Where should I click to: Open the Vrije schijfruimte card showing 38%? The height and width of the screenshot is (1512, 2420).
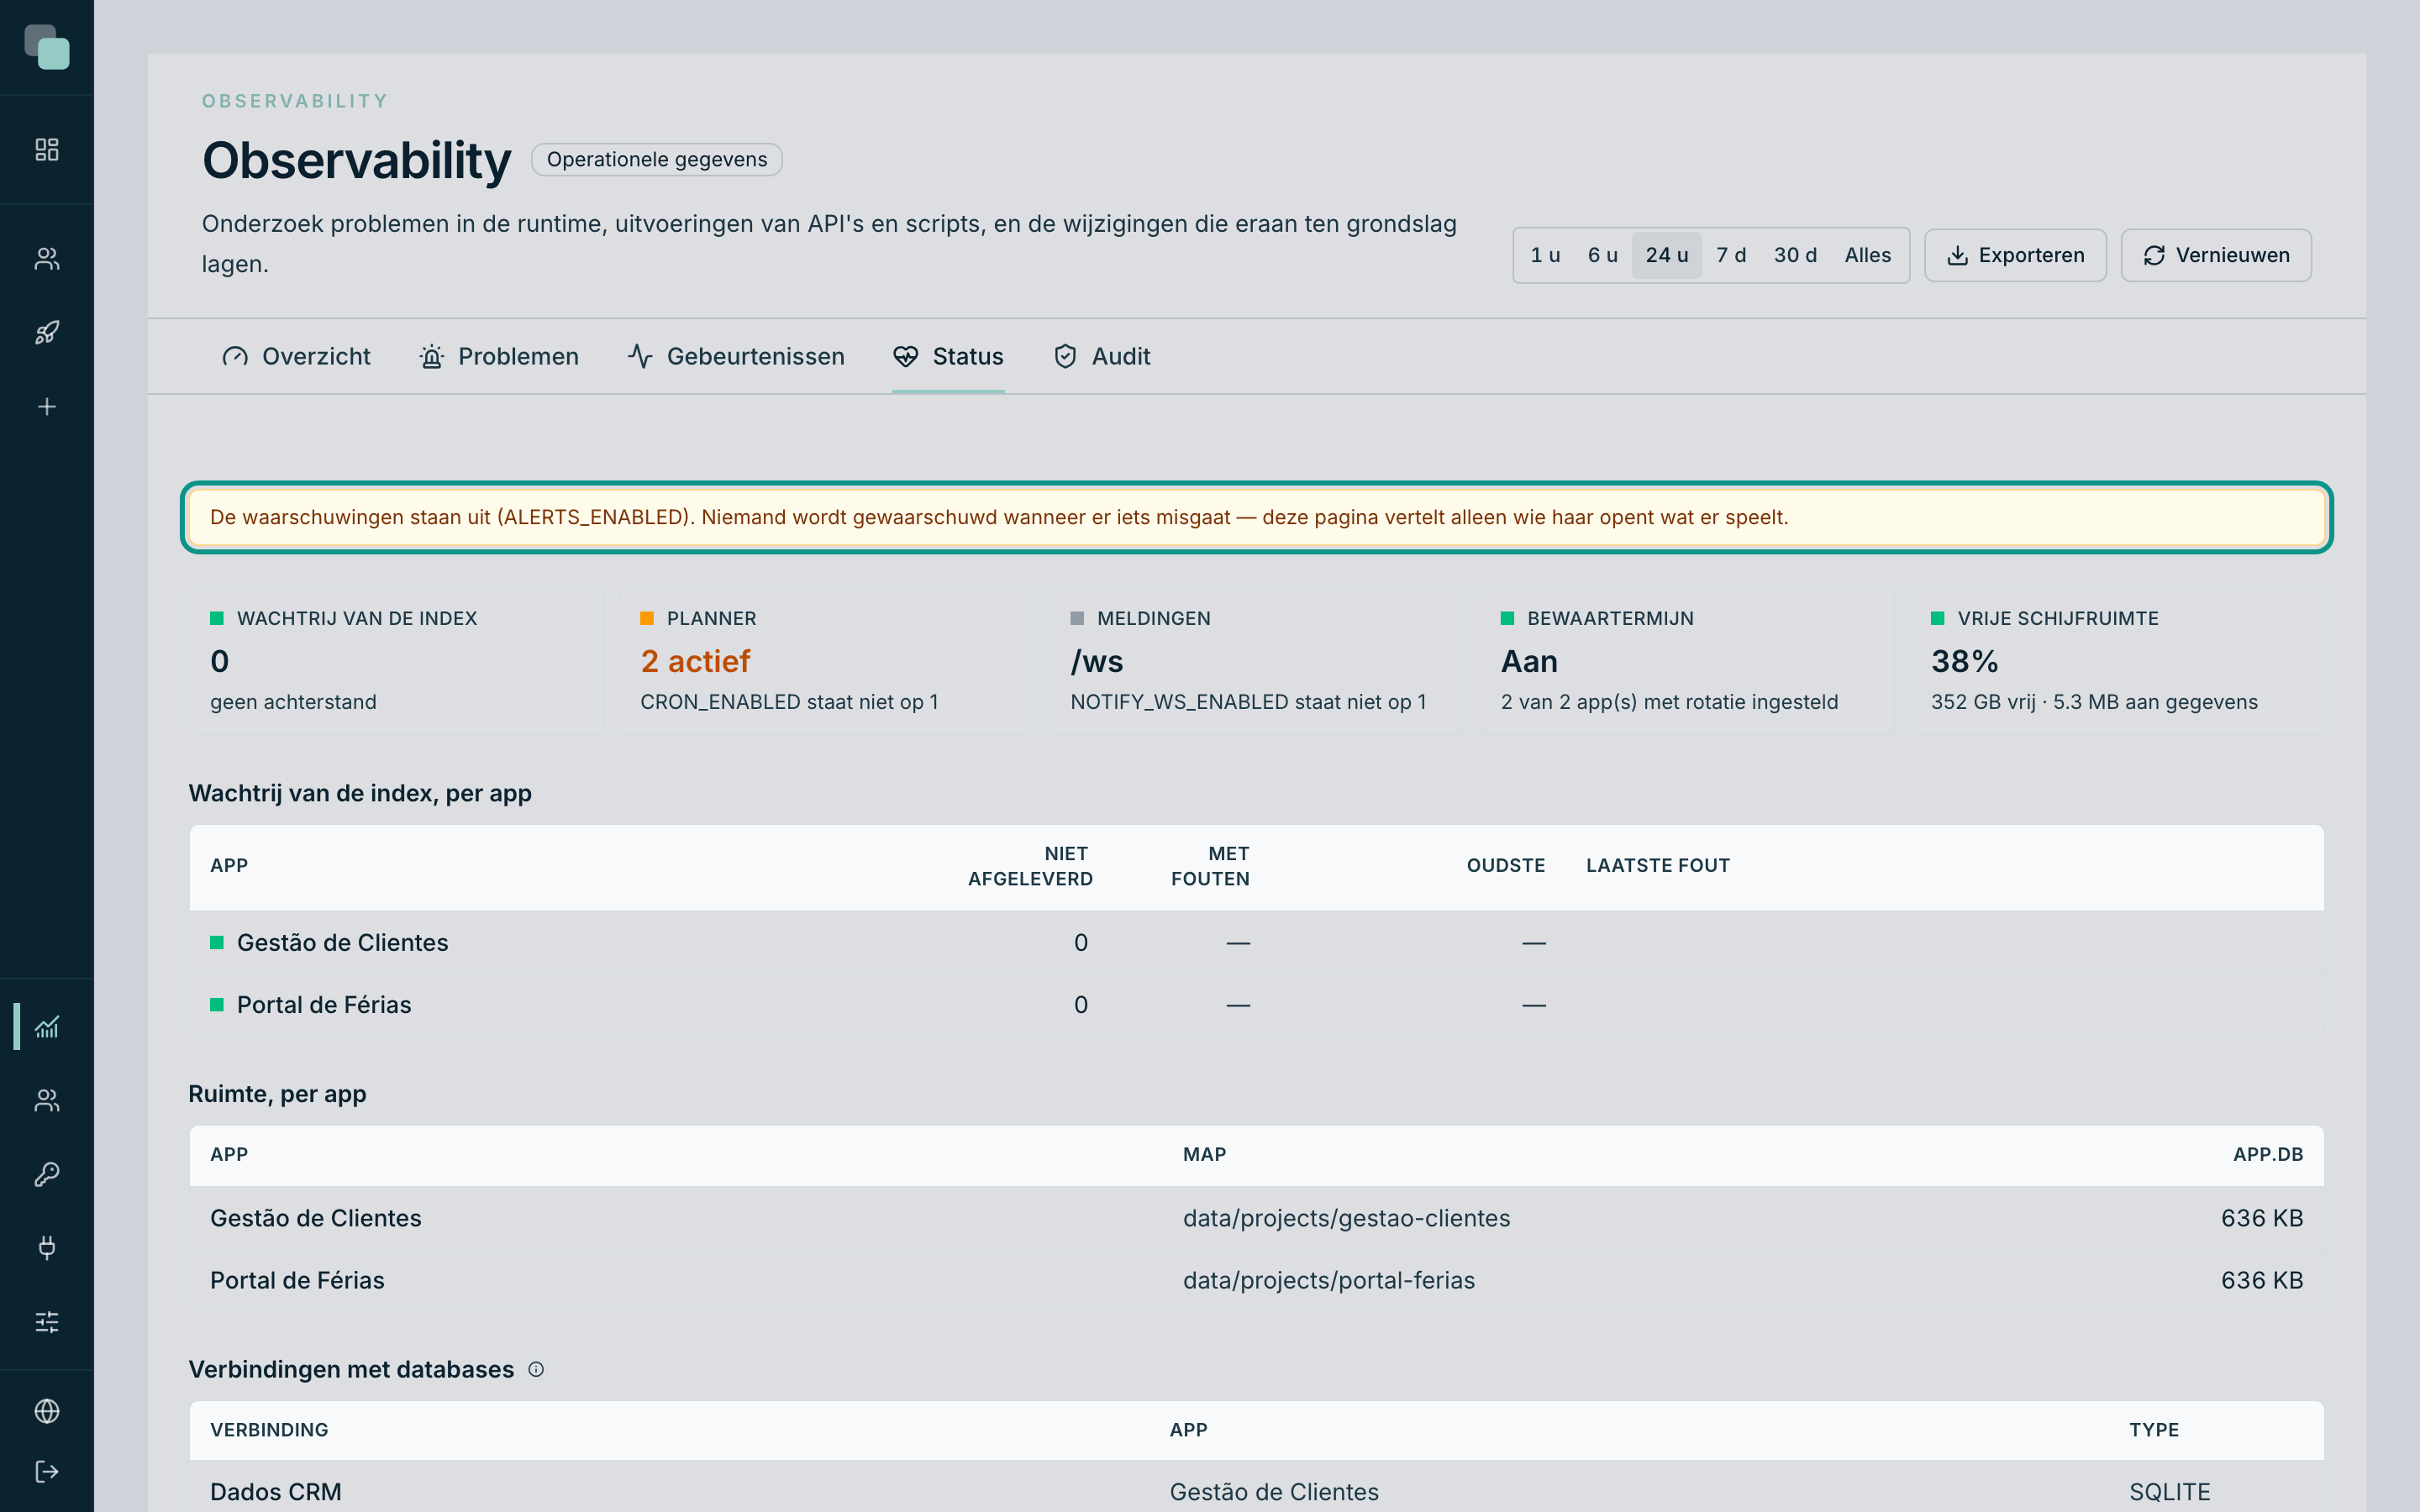[2117, 661]
